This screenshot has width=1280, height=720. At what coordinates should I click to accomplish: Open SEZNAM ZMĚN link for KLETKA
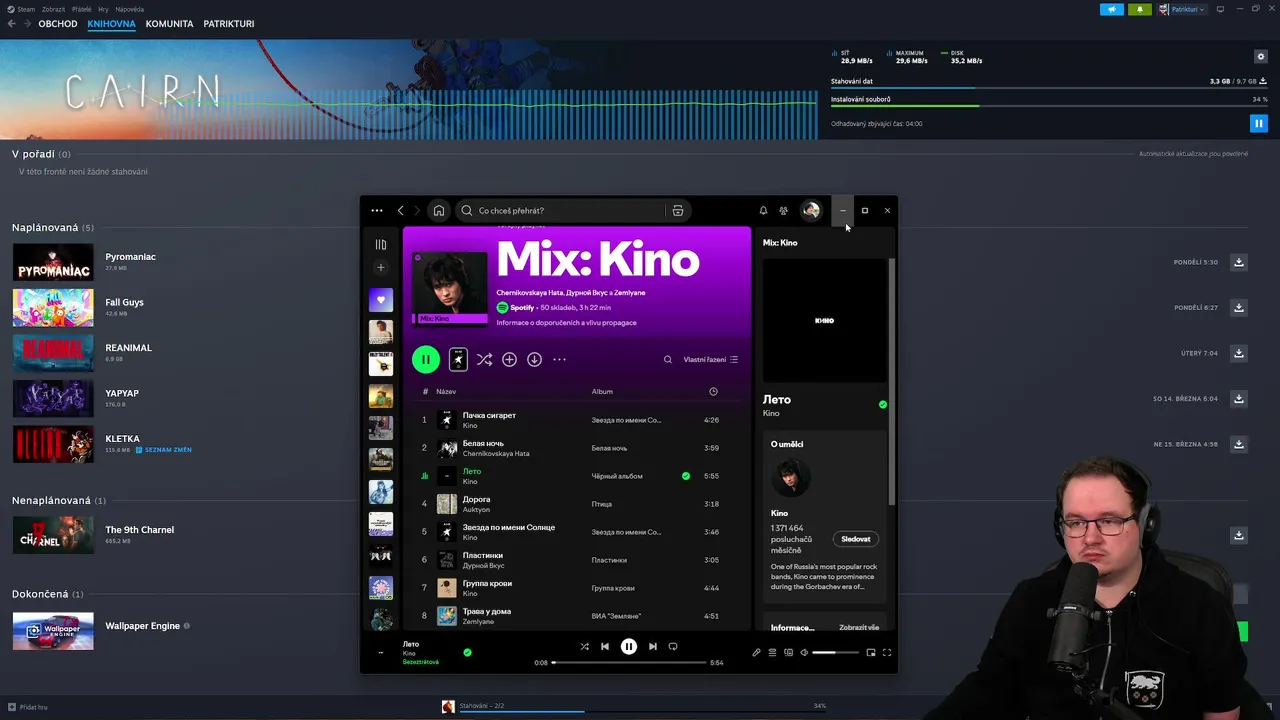164,450
